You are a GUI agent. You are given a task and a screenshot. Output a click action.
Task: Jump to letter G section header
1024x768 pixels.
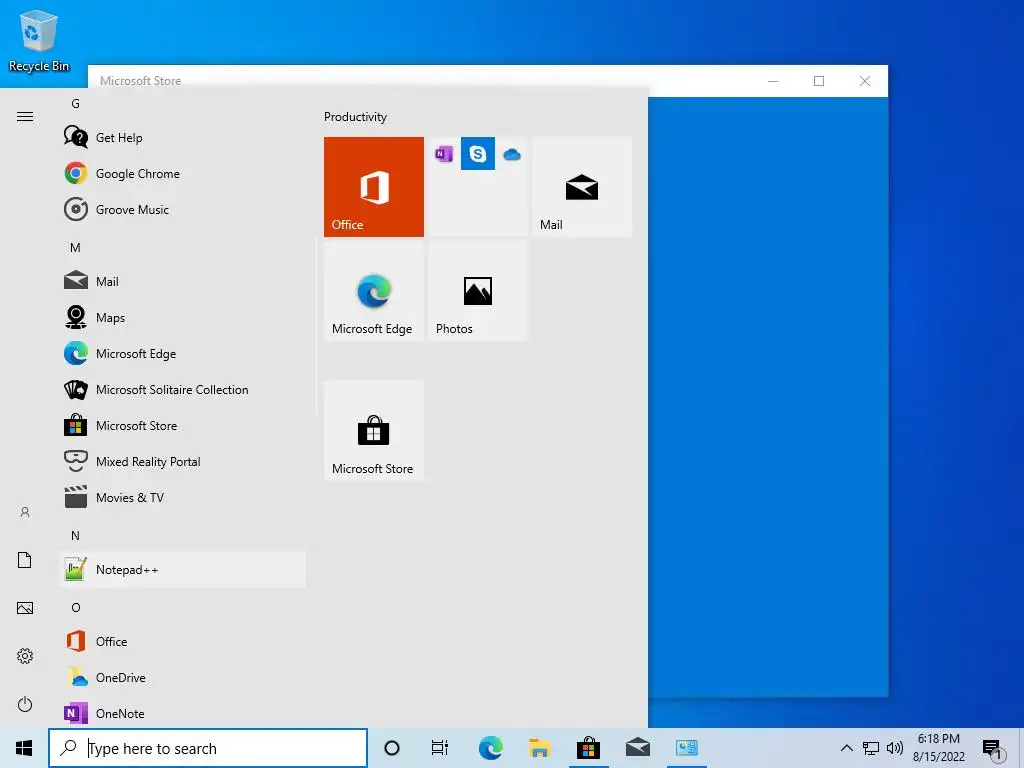coord(75,104)
